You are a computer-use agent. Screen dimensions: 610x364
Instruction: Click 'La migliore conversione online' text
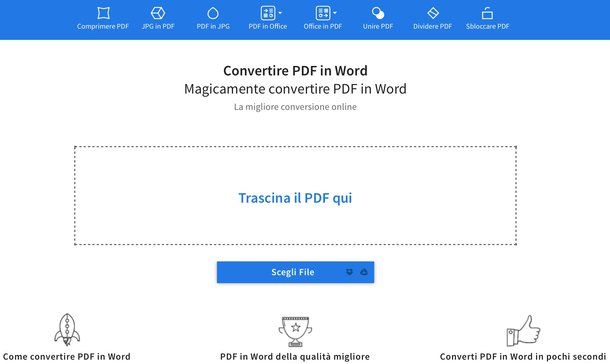pos(295,107)
